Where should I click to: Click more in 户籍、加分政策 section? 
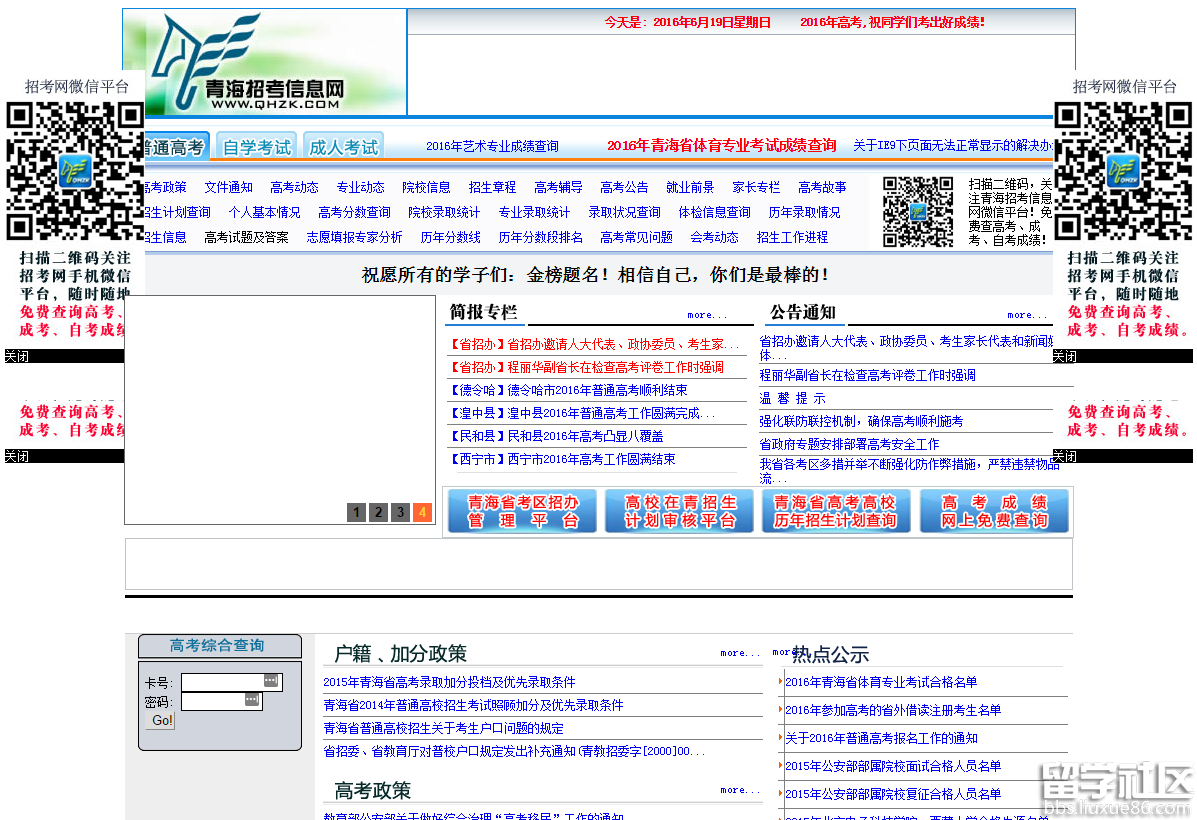coord(740,653)
